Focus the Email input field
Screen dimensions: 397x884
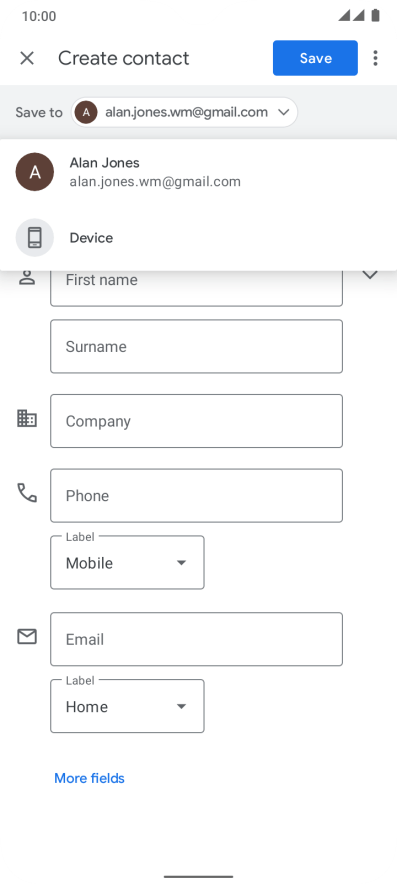point(196,639)
